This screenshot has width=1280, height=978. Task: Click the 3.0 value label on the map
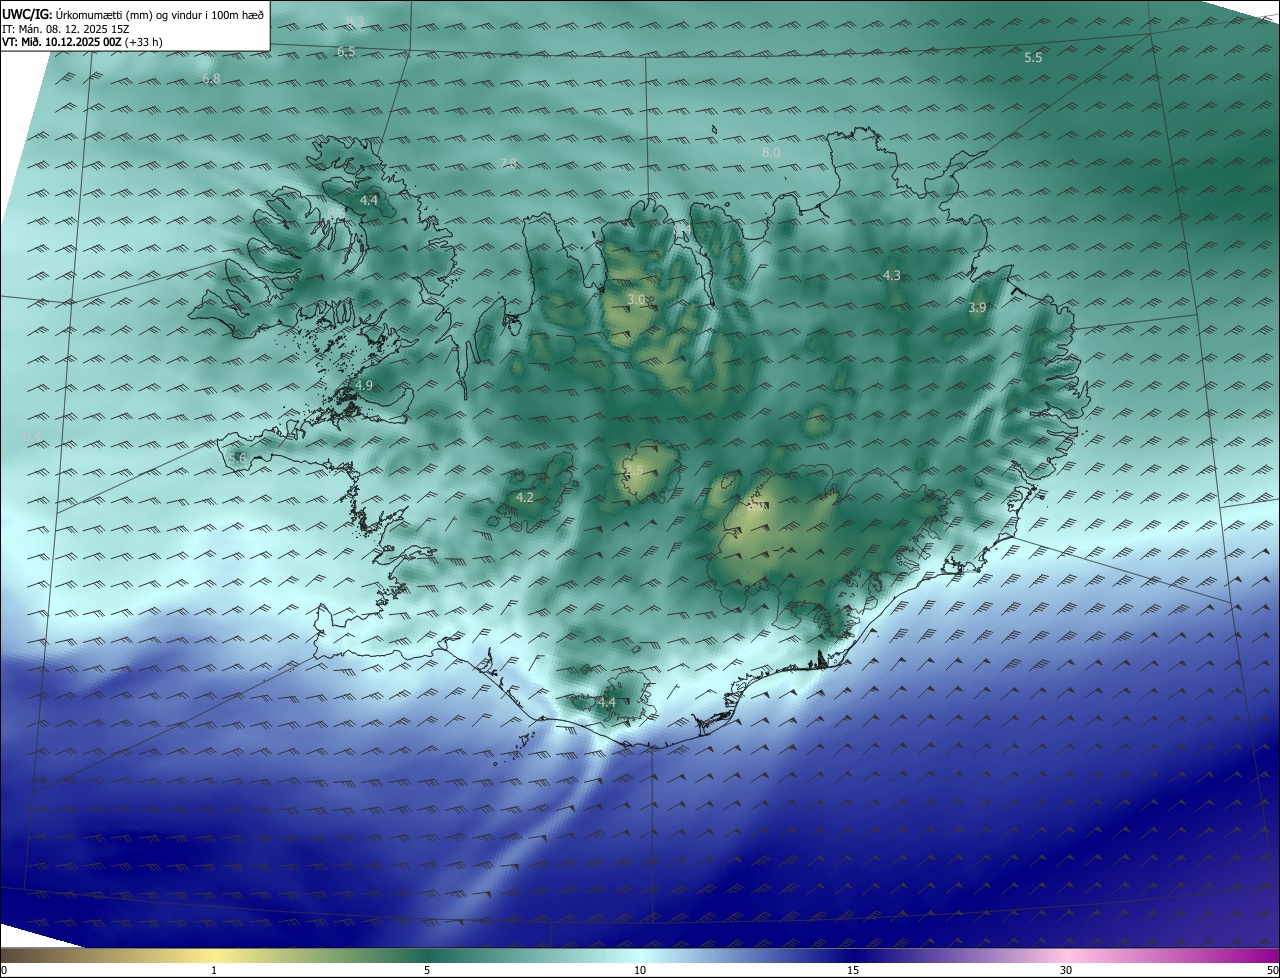pyautogui.click(x=636, y=299)
